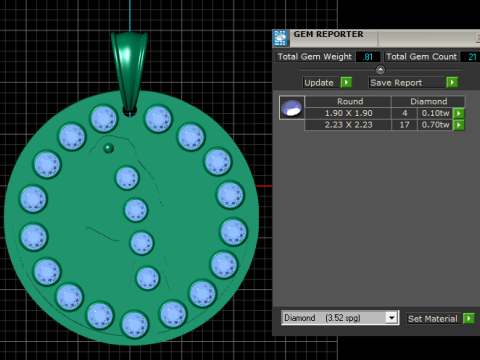Click the gem count 17 cell
This screenshot has width=480, height=360.
click(x=404, y=125)
